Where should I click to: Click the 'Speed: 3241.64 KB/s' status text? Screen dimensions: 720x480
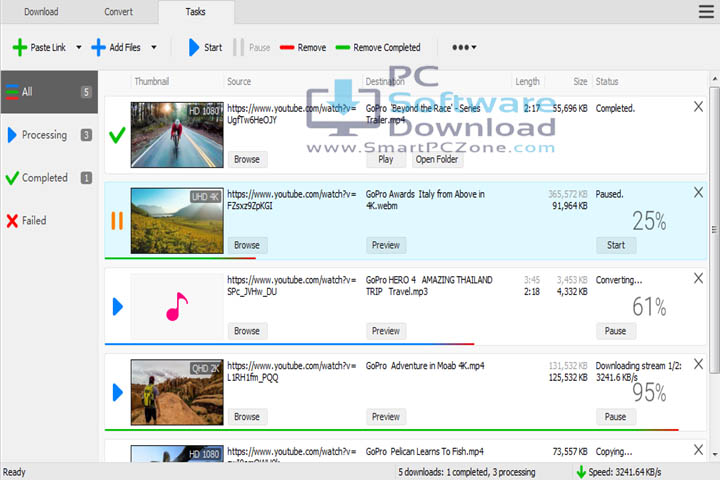pos(625,472)
